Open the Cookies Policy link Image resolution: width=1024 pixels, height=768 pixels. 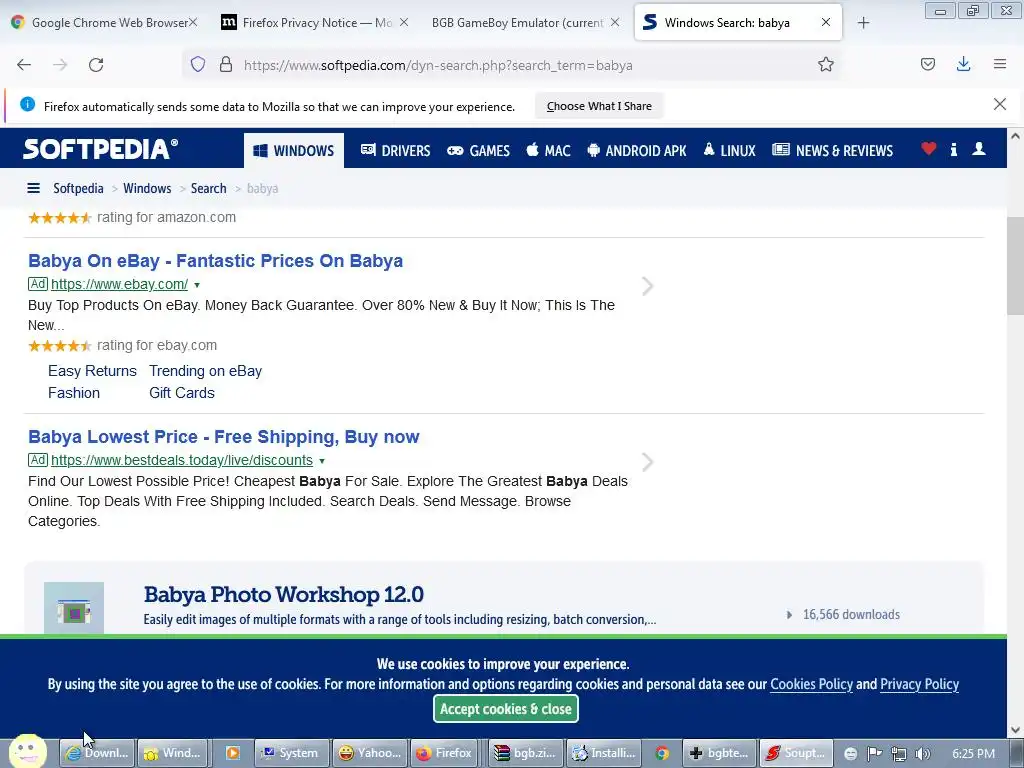point(811,684)
